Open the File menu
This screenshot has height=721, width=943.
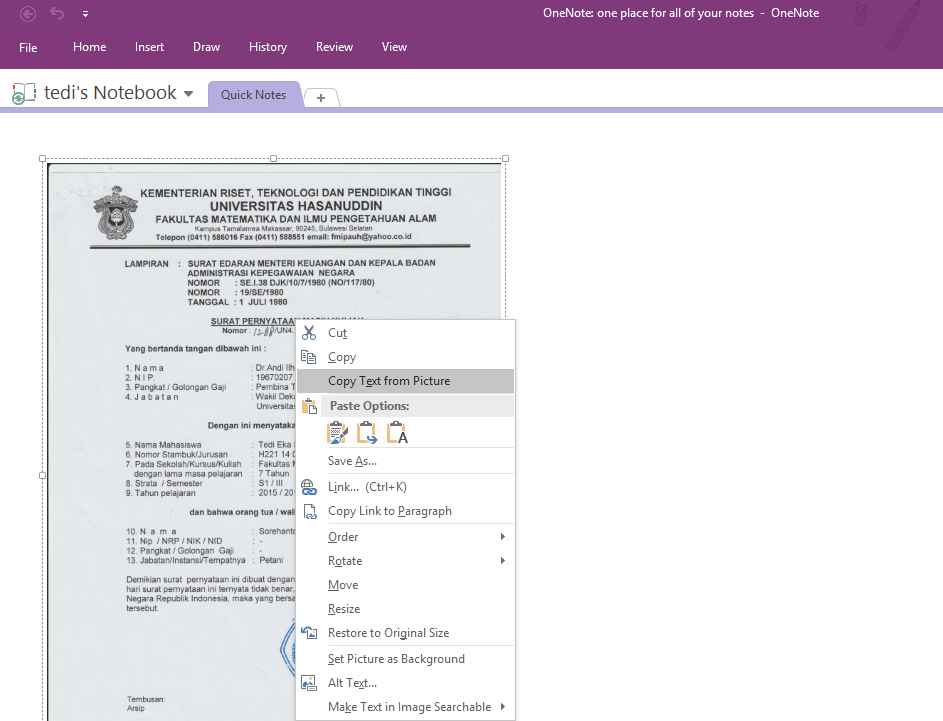click(28, 47)
